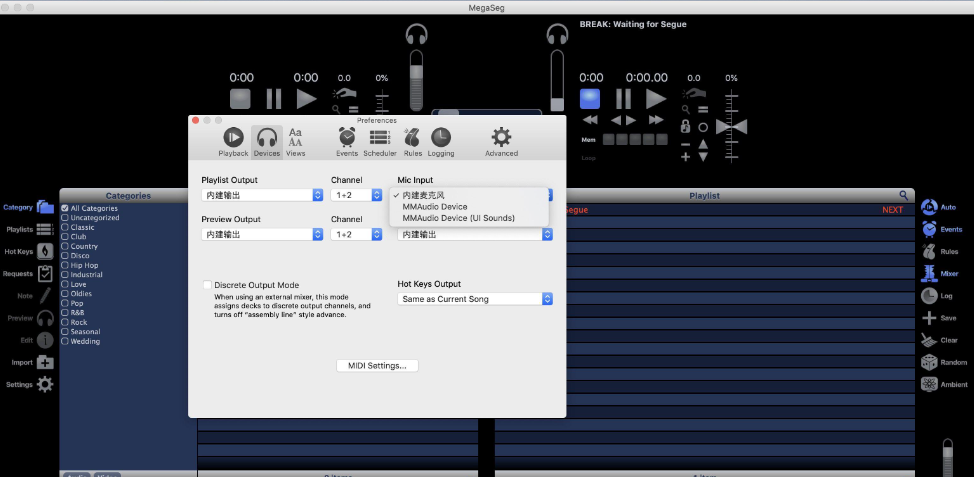The width and height of the screenshot is (974, 477).
Task: Click the Note pencil icon
Action: pyautogui.click(x=45, y=296)
